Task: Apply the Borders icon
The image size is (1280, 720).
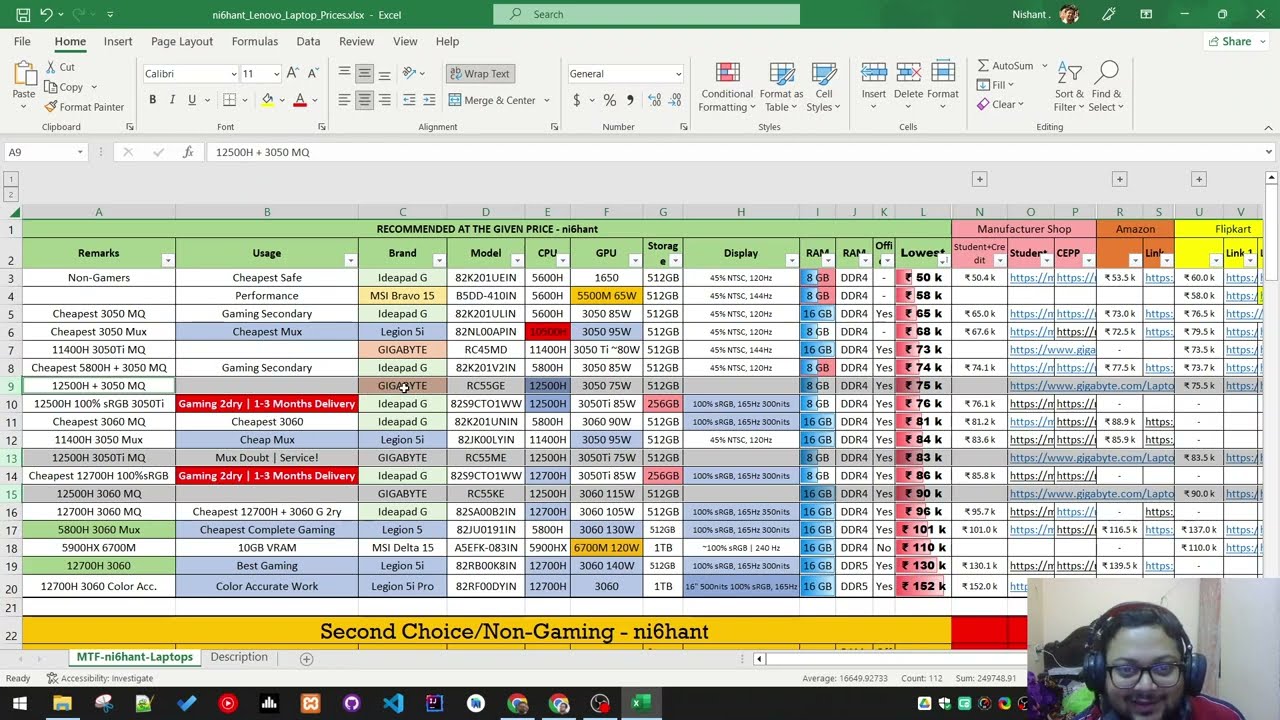Action: point(229,100)
